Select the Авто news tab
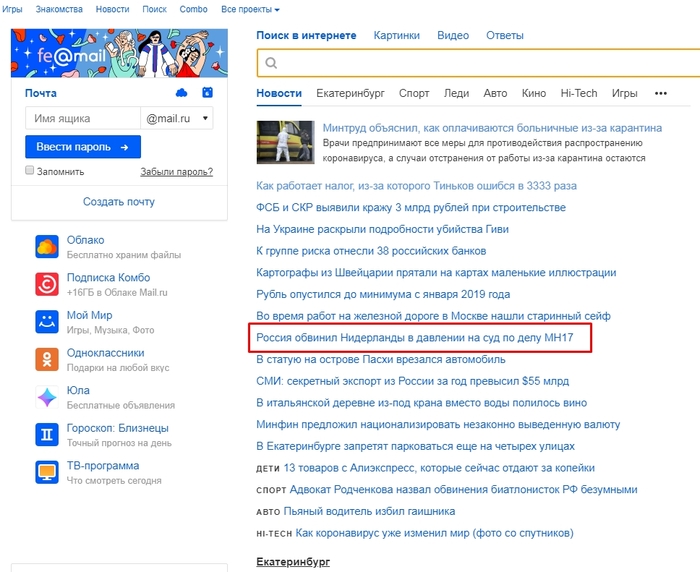Screen dimensions: 700x572 click(x=495, y=93)
